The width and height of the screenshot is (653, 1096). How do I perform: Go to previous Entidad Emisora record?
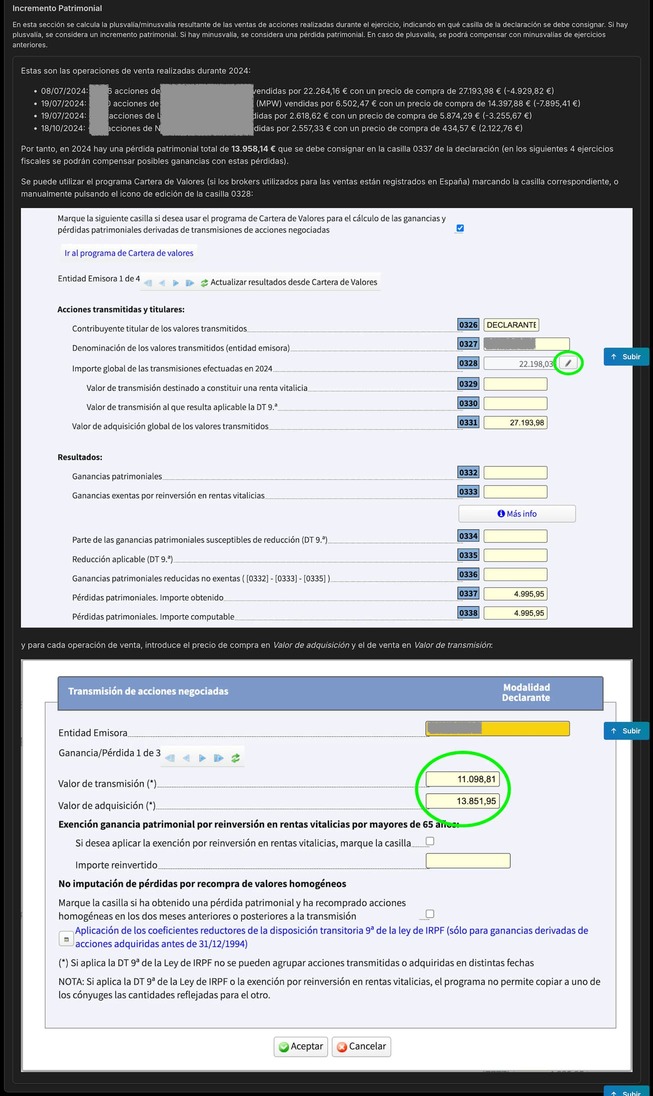(x=162, y=283)
